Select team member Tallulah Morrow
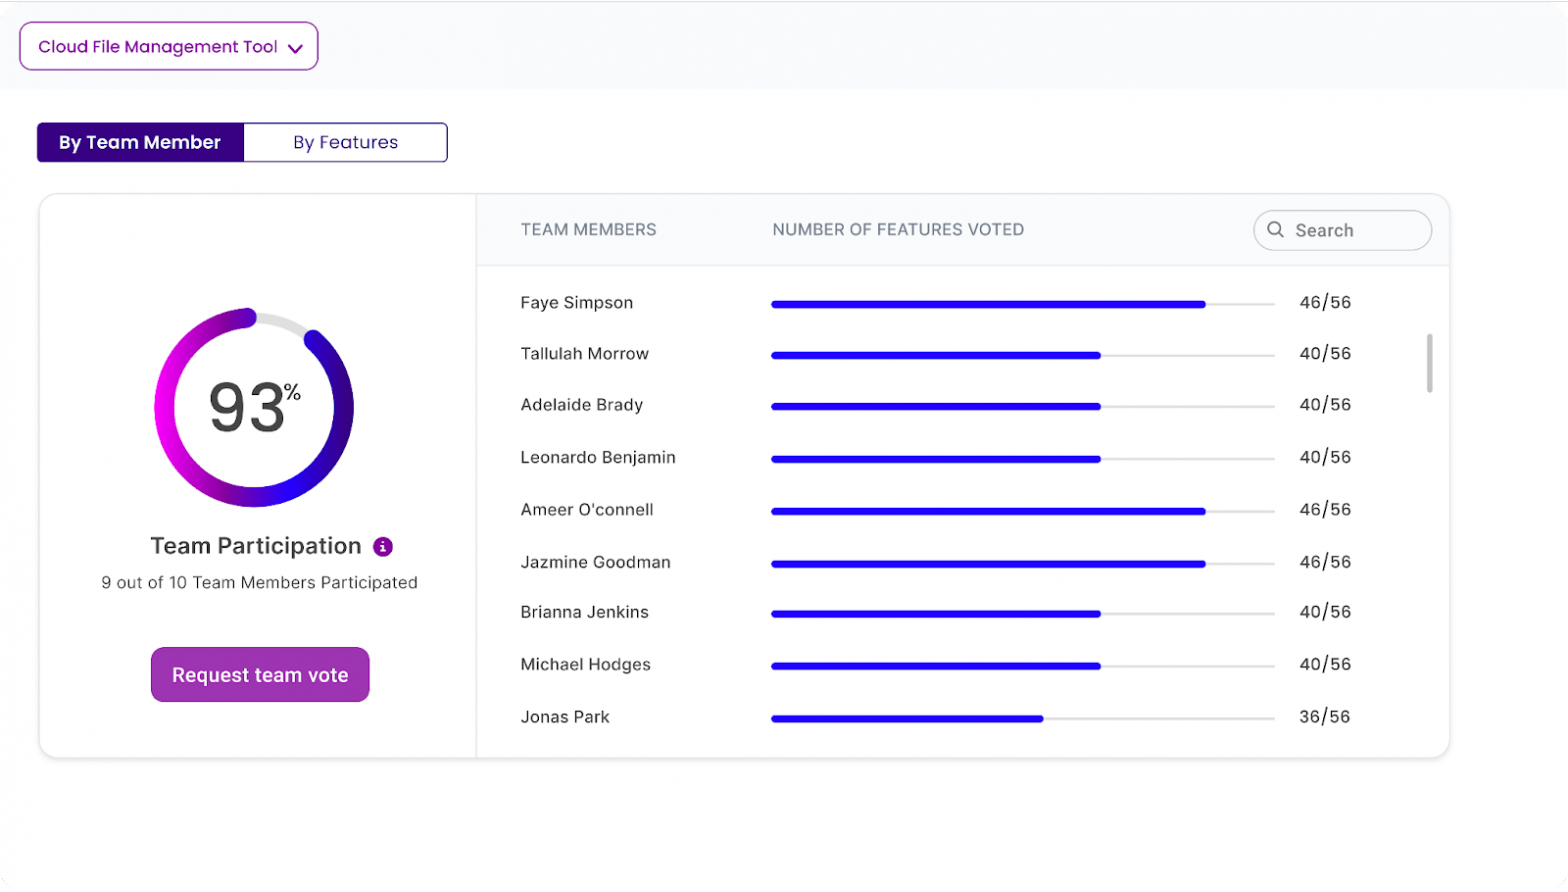Screen dimensions: 1568x892 pos(584,354)
